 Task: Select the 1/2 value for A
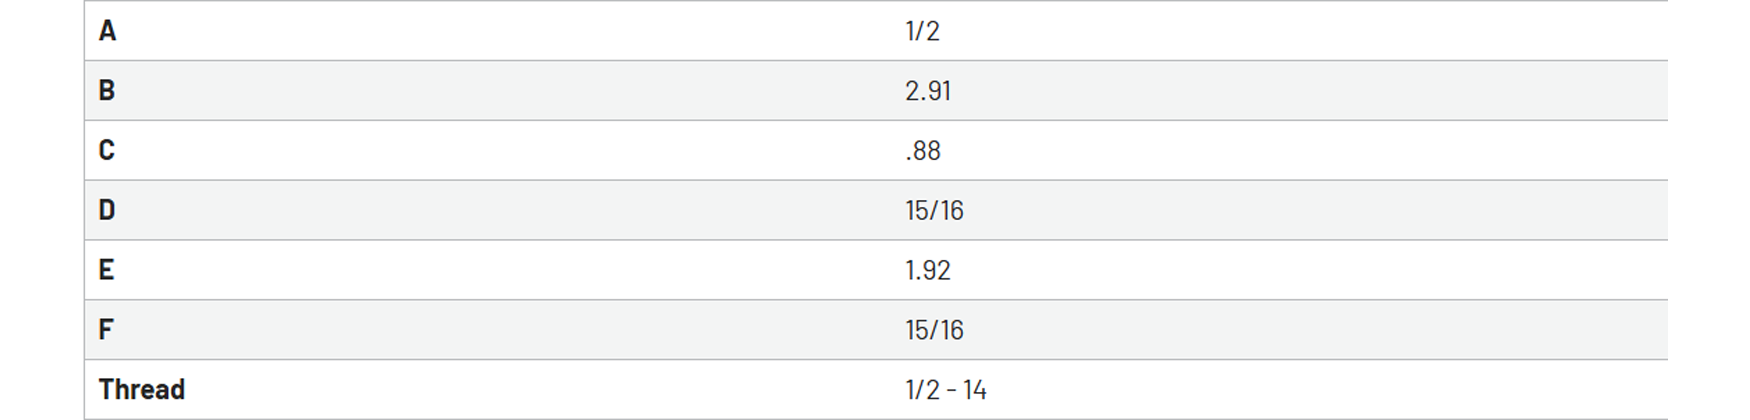(922, 31)
